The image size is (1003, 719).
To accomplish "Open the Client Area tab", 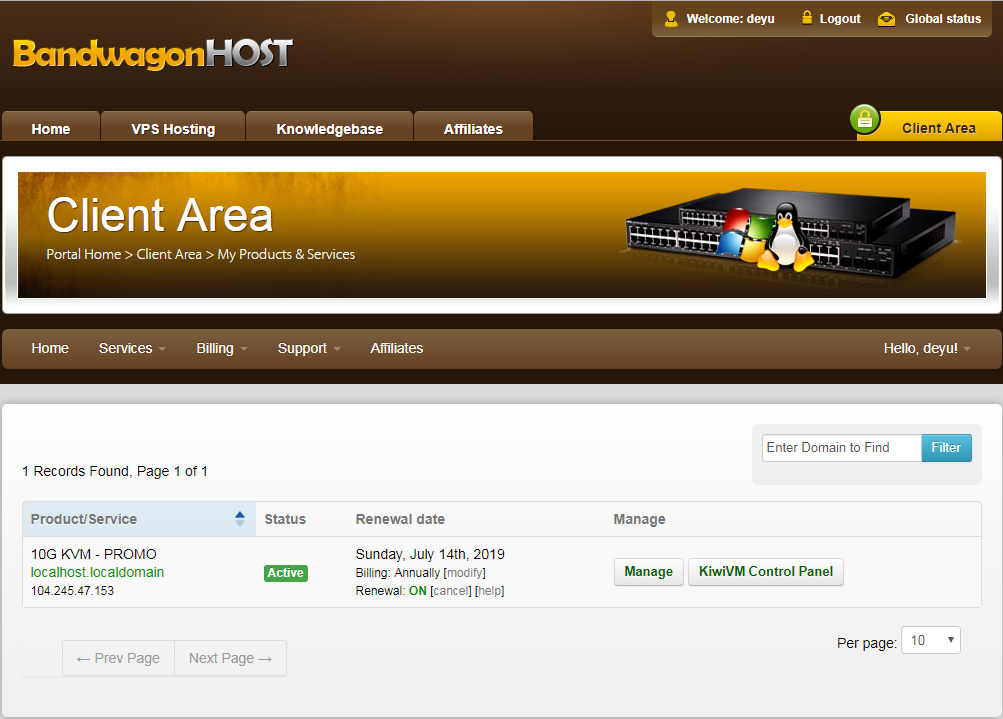I will tap(938, 127).
